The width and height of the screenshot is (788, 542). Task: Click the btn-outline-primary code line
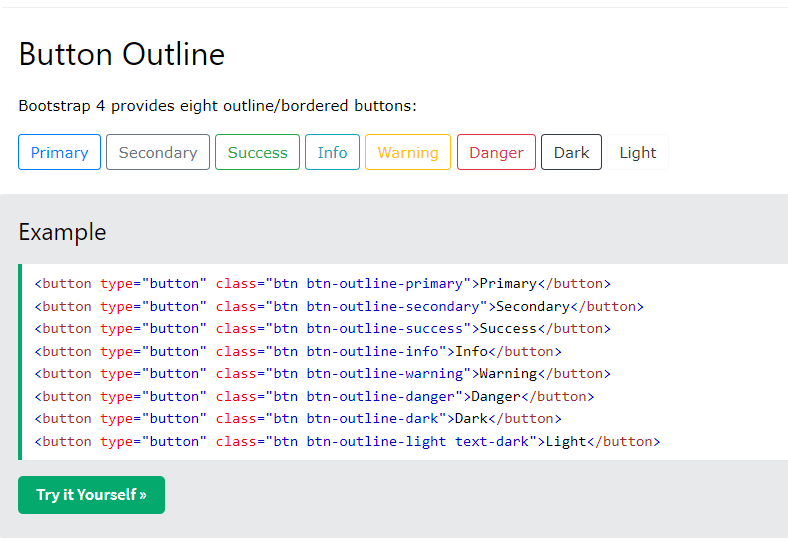323,284
